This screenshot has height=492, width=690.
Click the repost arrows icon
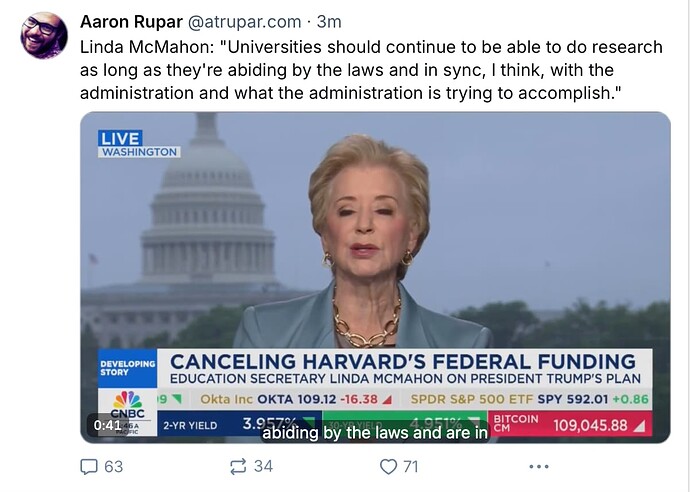point(239,466)
